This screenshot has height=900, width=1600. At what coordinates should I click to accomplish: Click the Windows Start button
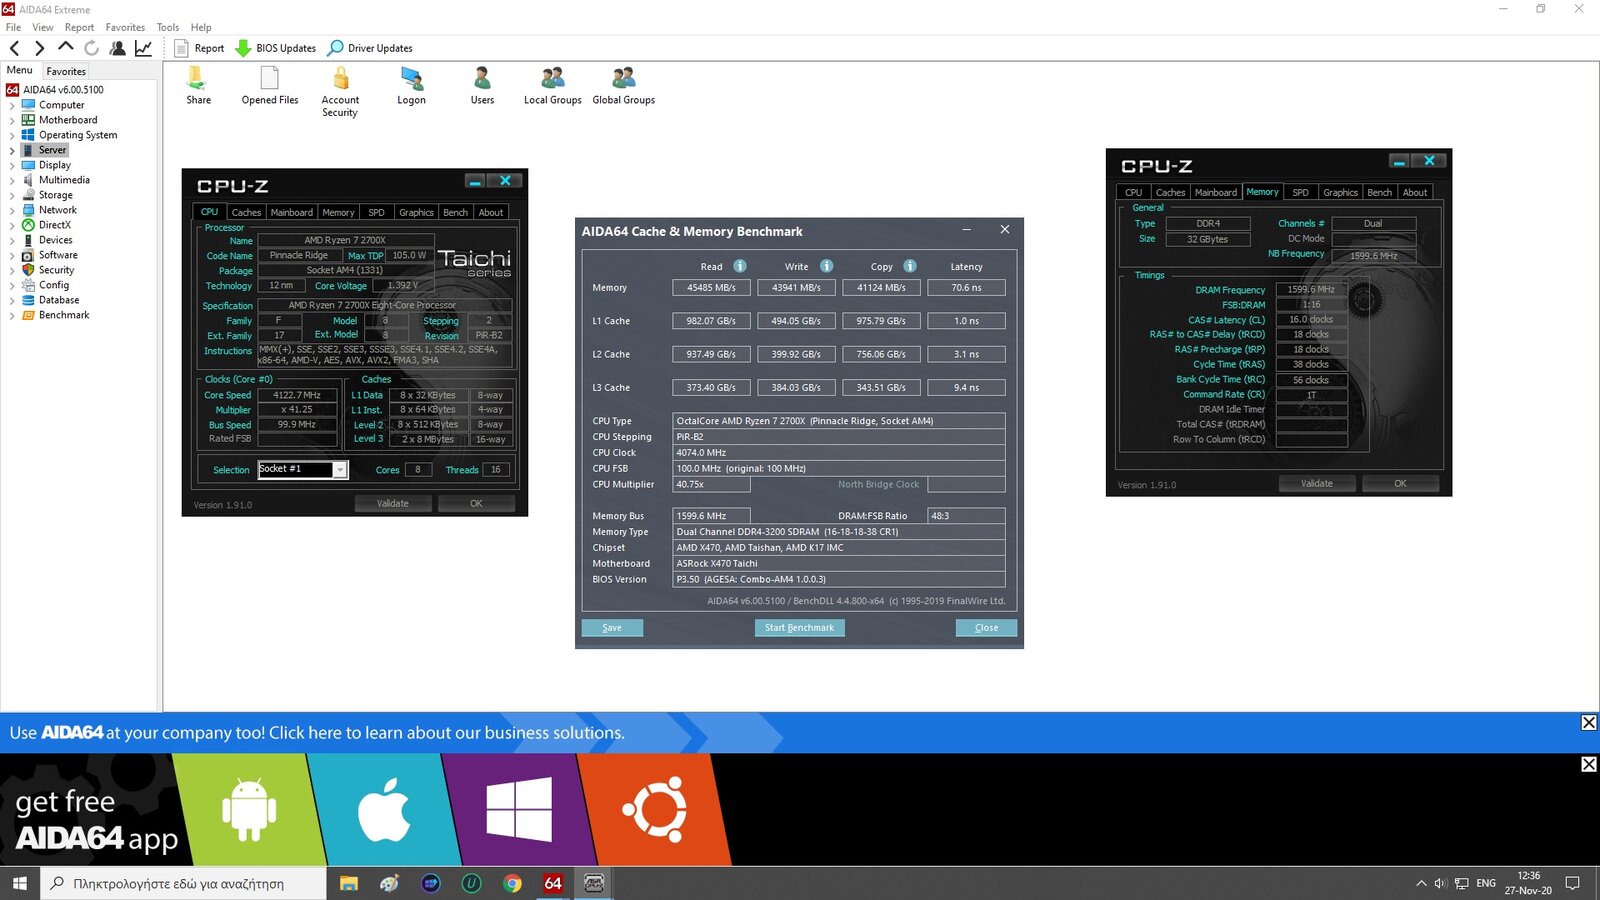20,883
